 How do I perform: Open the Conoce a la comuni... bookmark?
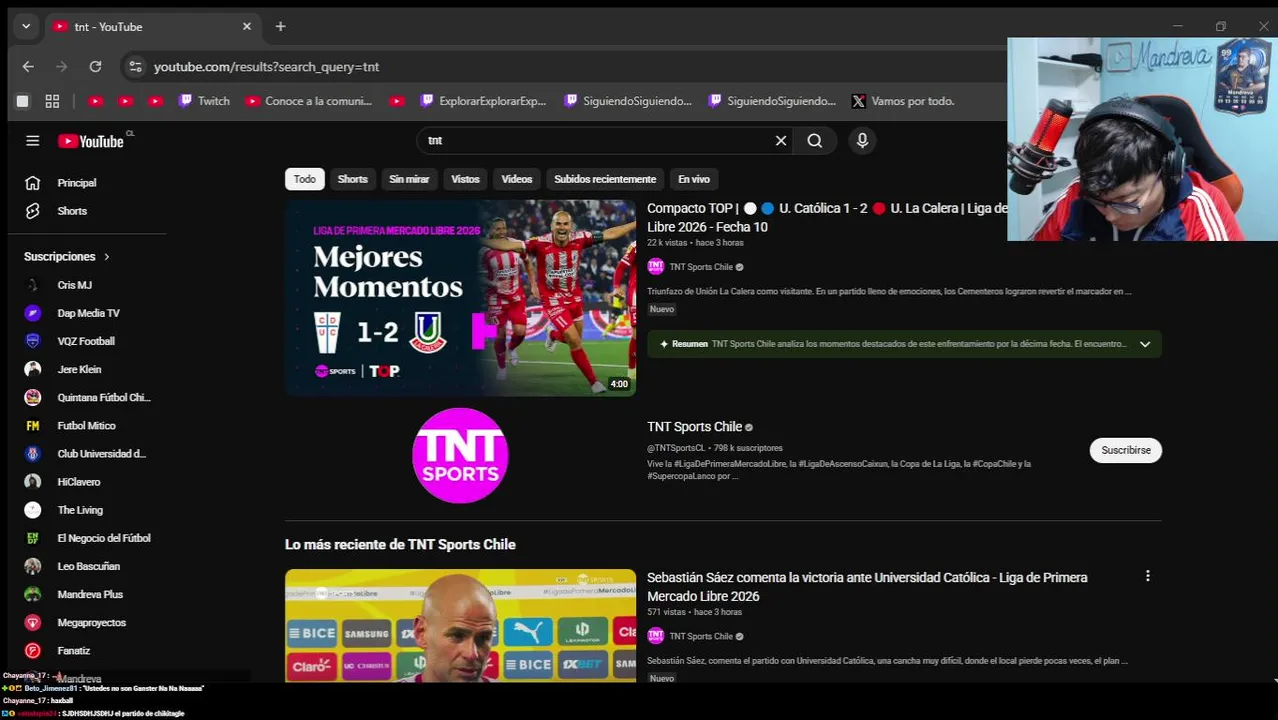point(308,101)
